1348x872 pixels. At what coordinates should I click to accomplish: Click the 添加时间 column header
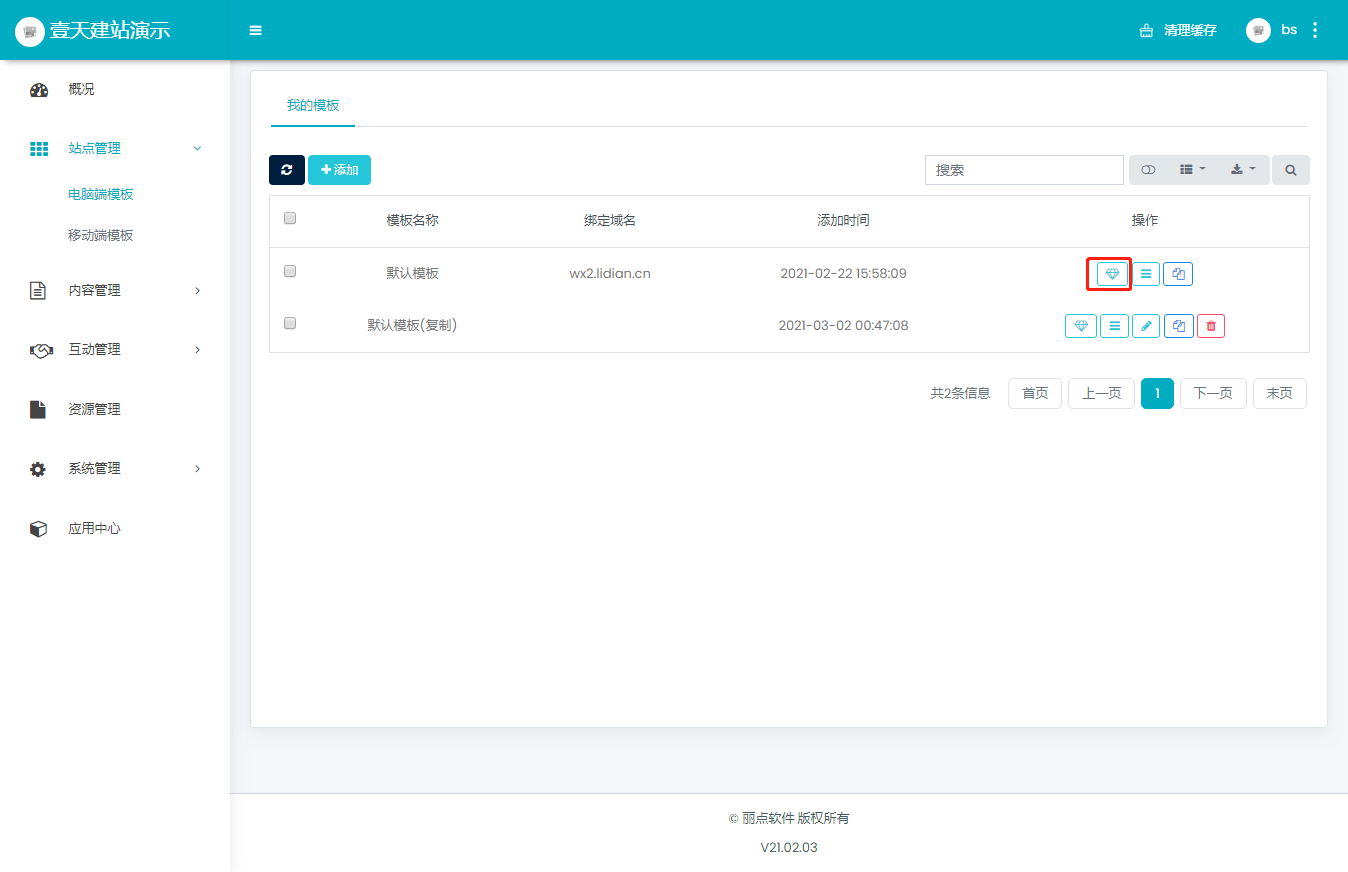coord(843,220)
